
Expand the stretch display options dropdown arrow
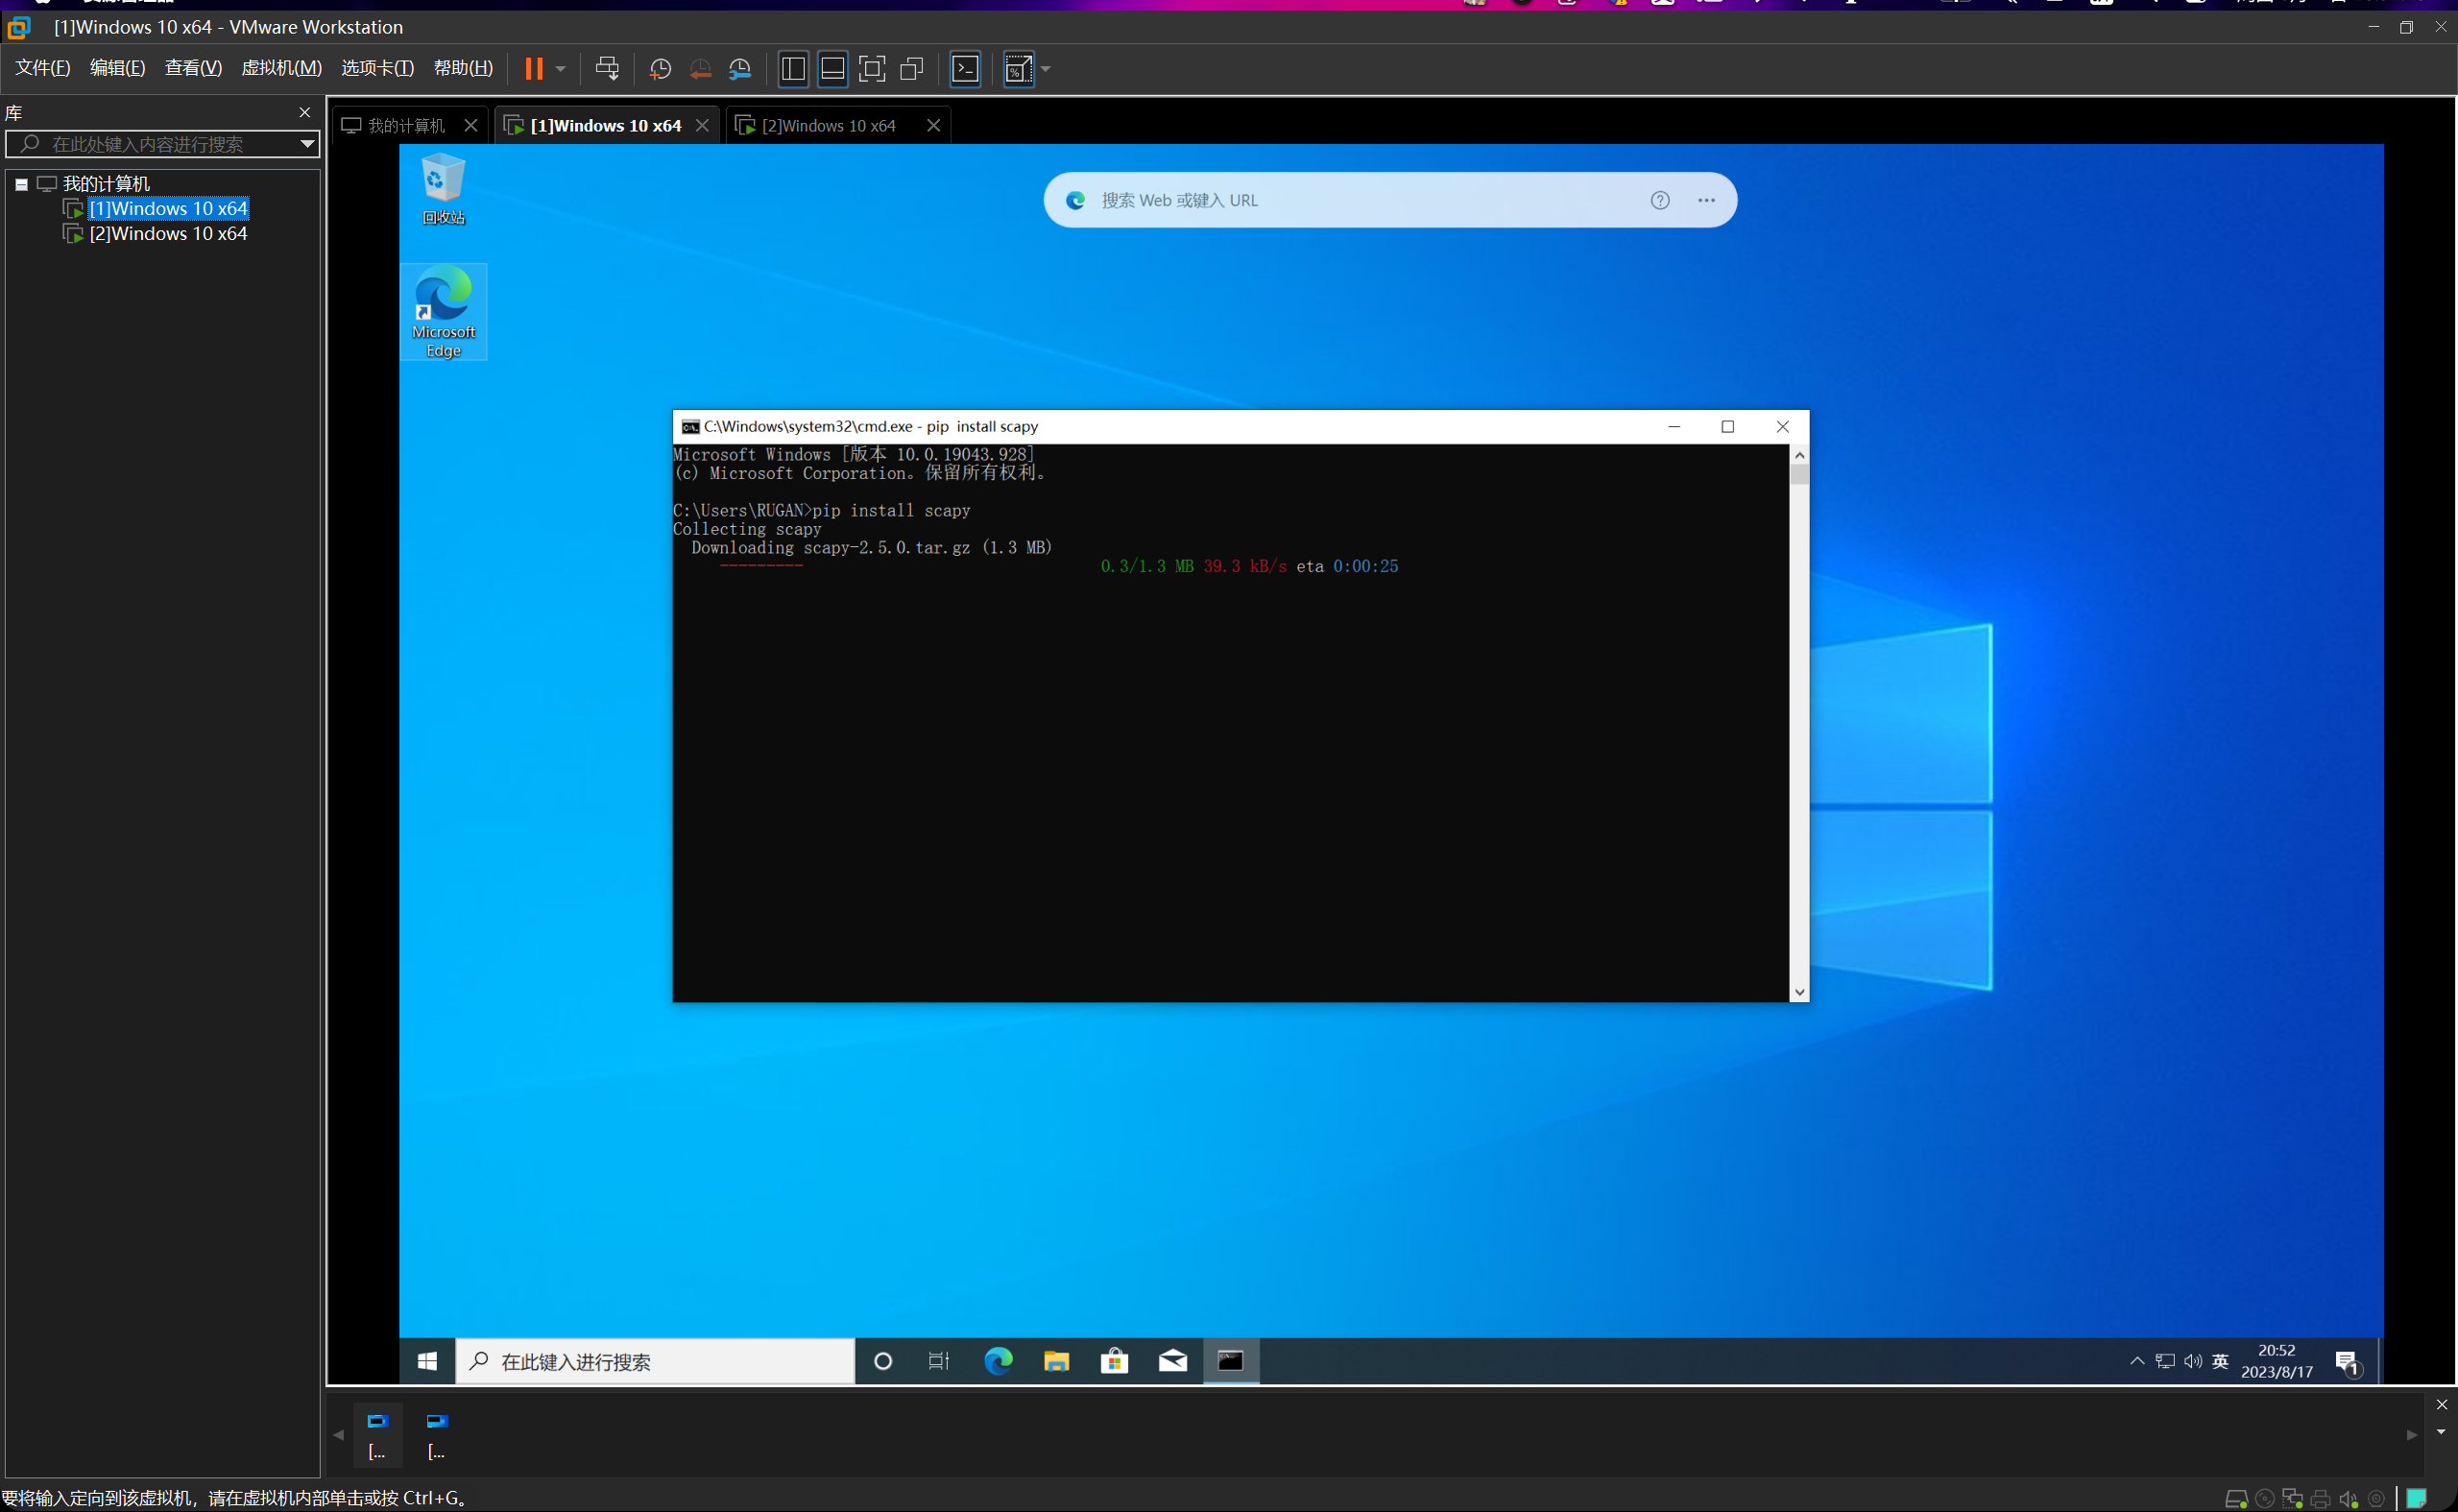tap(1046, 69)
